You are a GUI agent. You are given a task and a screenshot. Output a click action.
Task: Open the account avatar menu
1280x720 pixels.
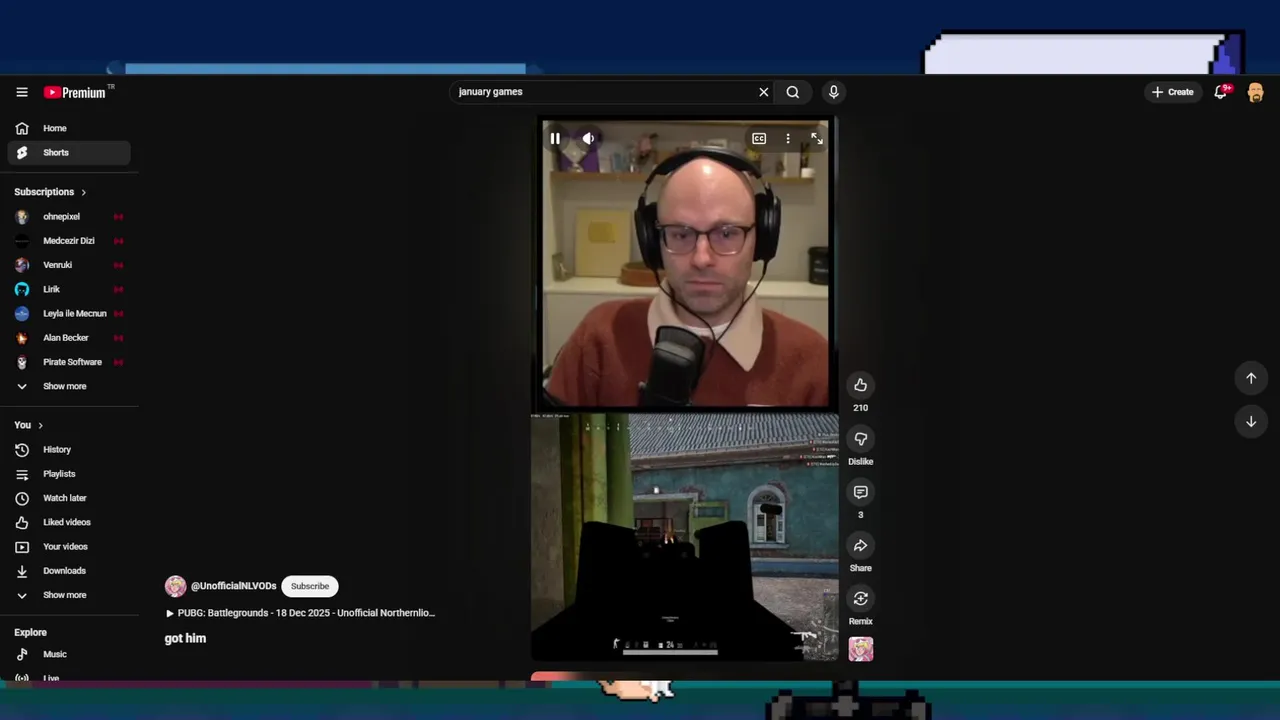[1256, 92]
